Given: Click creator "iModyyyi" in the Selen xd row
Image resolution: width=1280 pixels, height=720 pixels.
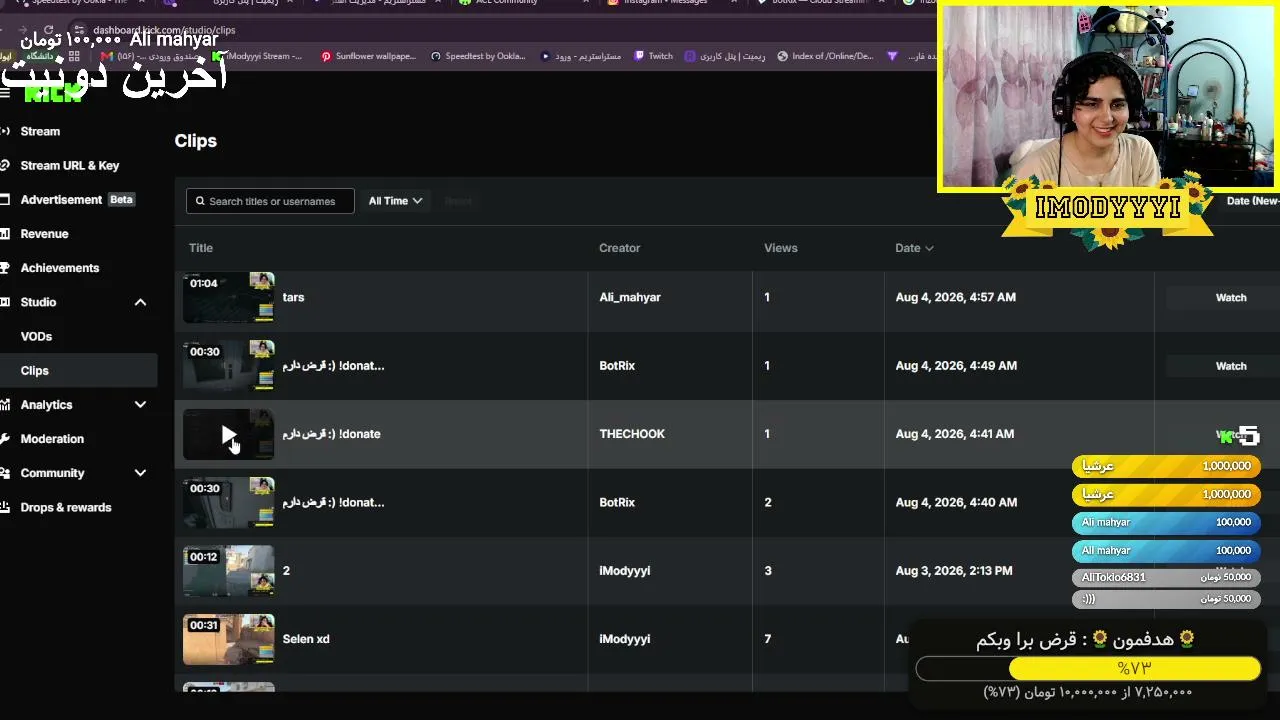Looking at the screenshot, I should pos(625,639).
